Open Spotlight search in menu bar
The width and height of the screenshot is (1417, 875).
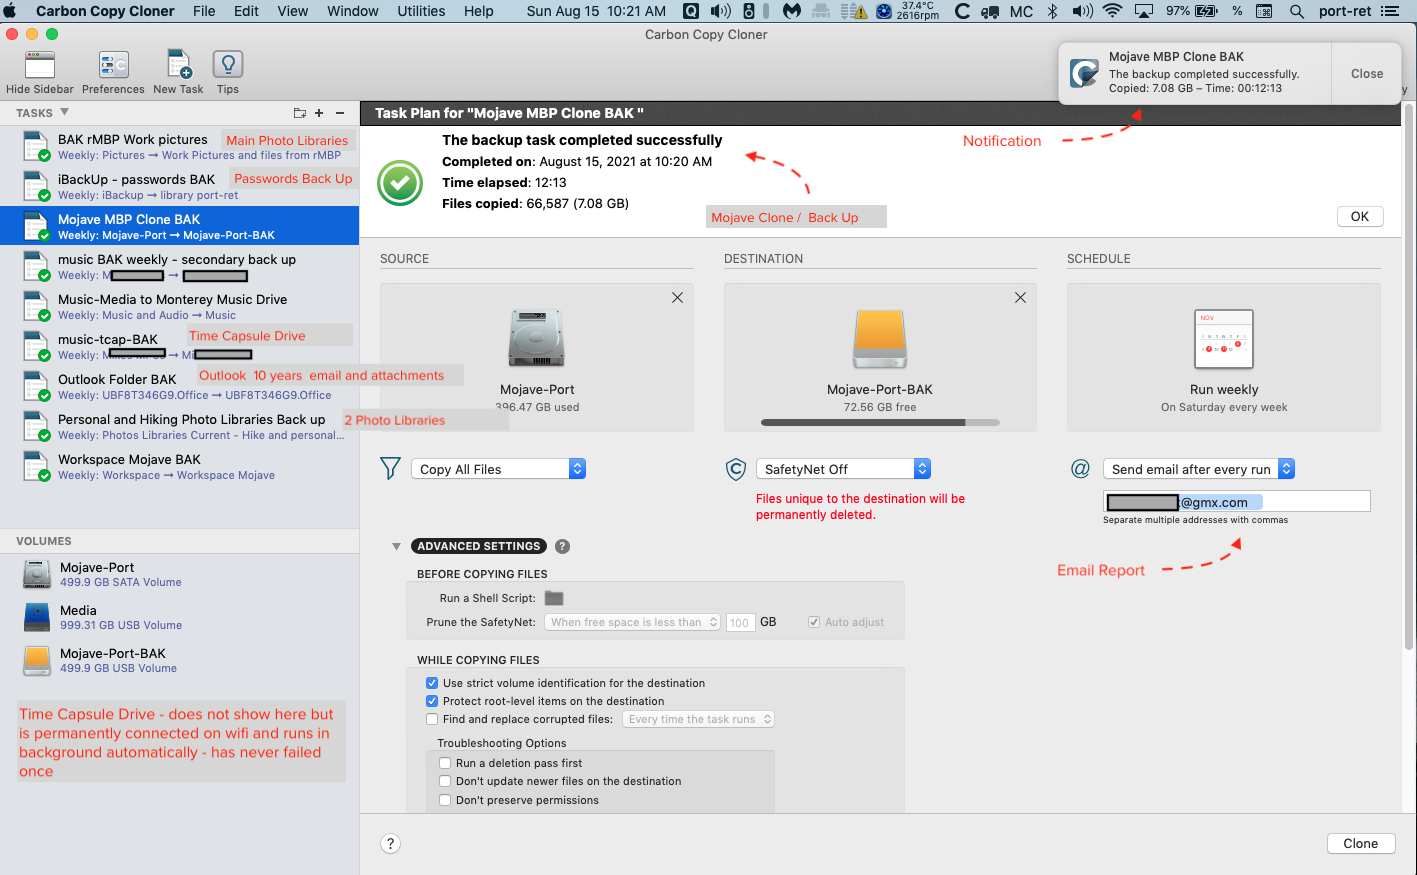coord(1297,11)
